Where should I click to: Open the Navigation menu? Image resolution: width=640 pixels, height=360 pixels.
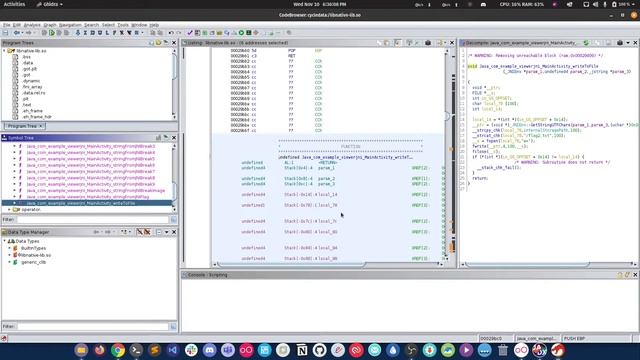pyautogui.click(x=70, y=25)
